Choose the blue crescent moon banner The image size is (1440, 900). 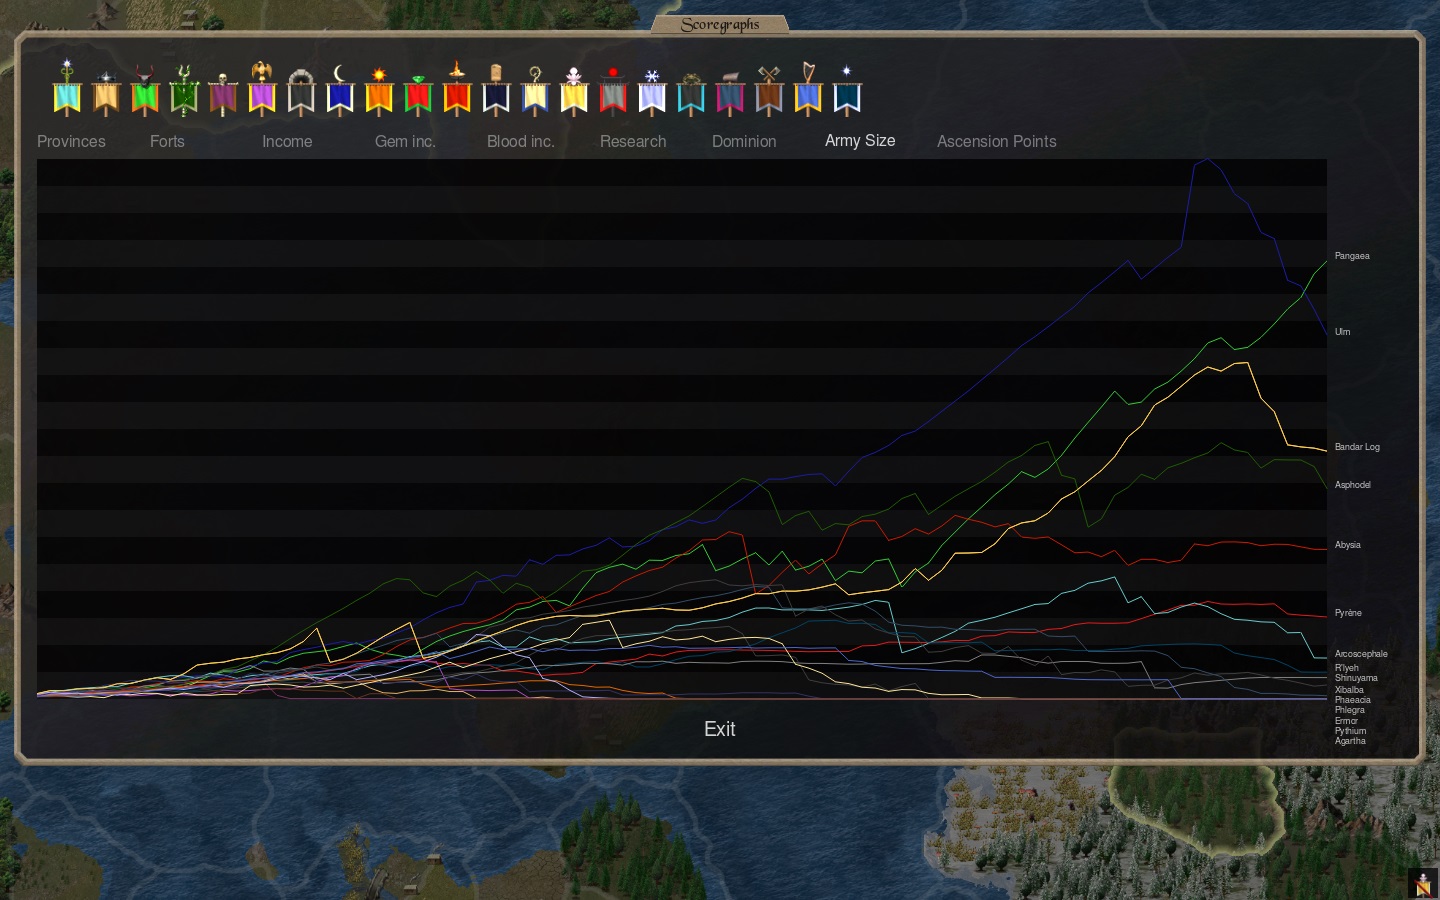point(340,90)
